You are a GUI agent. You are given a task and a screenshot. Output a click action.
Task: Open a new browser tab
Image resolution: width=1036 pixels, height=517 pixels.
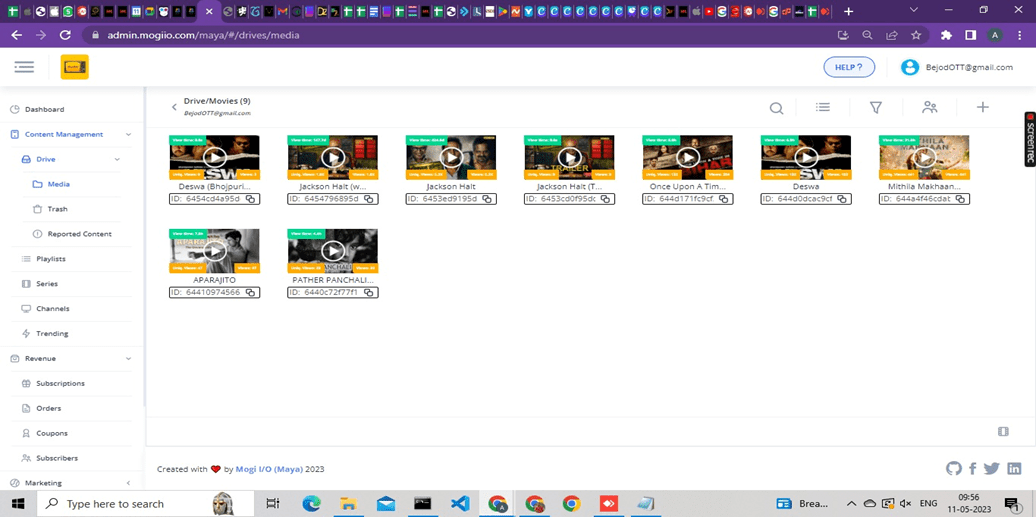coord(849,11)
